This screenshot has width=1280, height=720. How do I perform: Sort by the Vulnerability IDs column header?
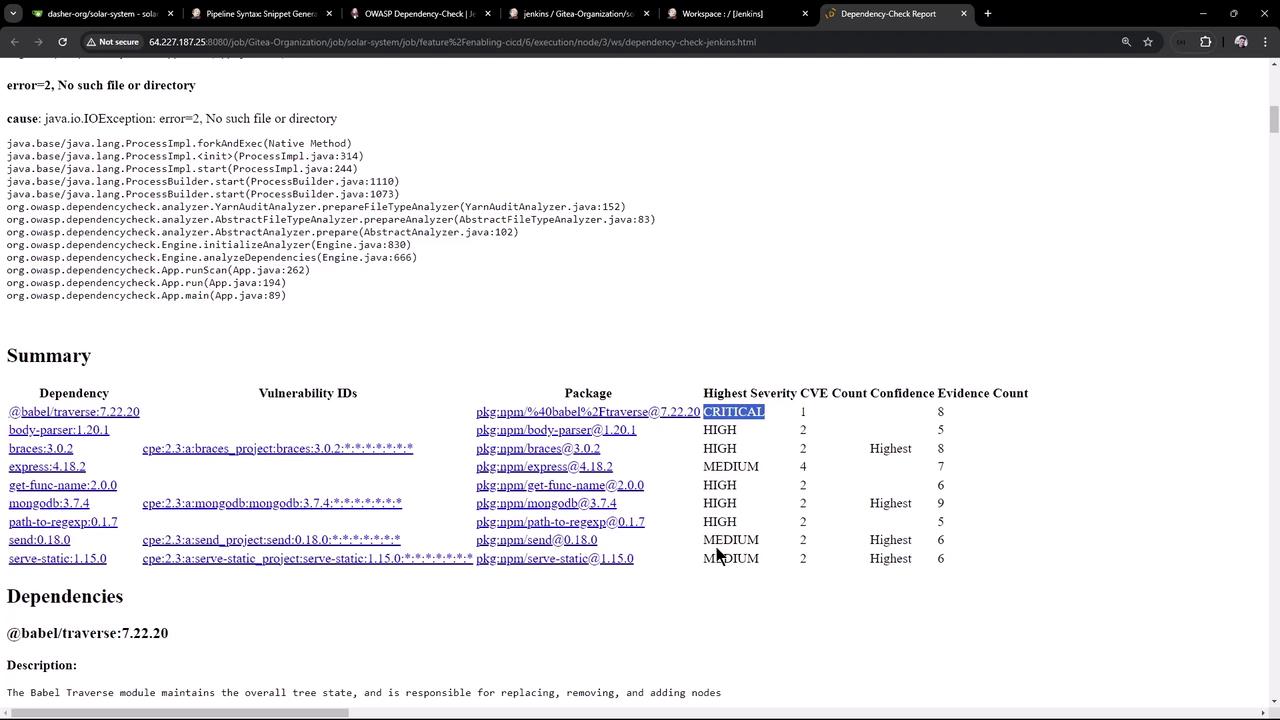[x=308, y=393]
